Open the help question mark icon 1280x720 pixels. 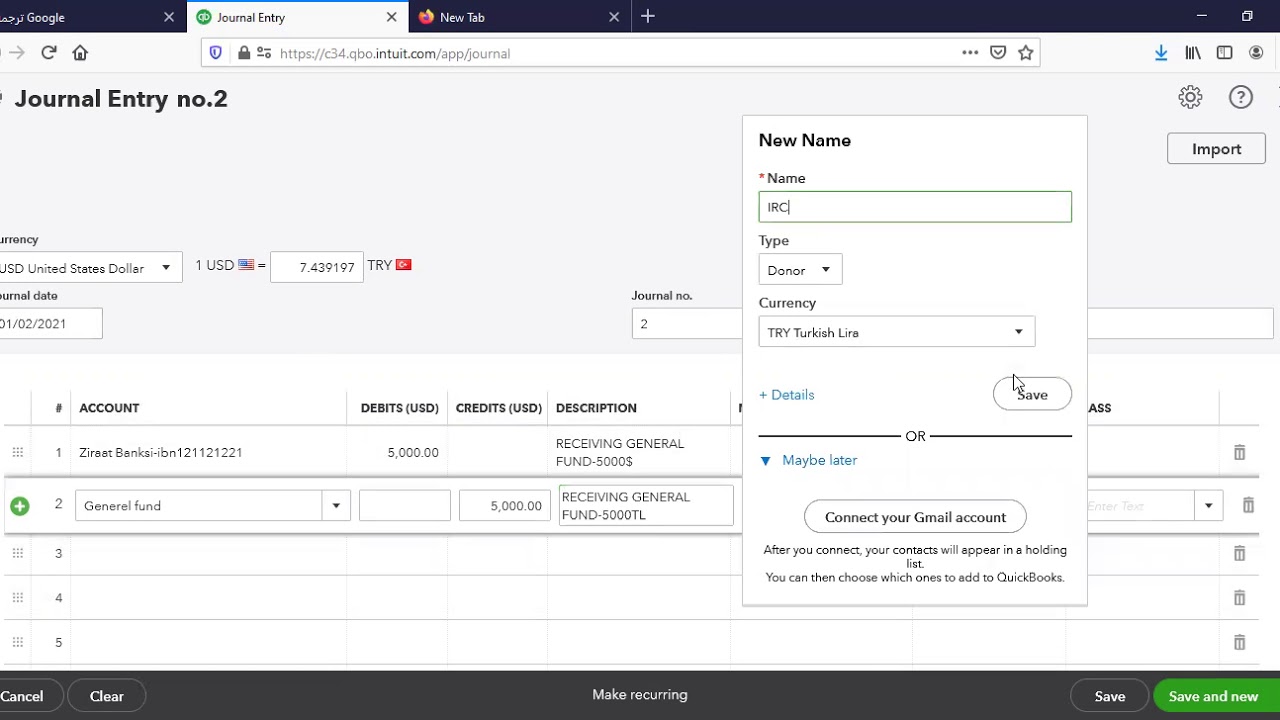(x=1241, y=97)
